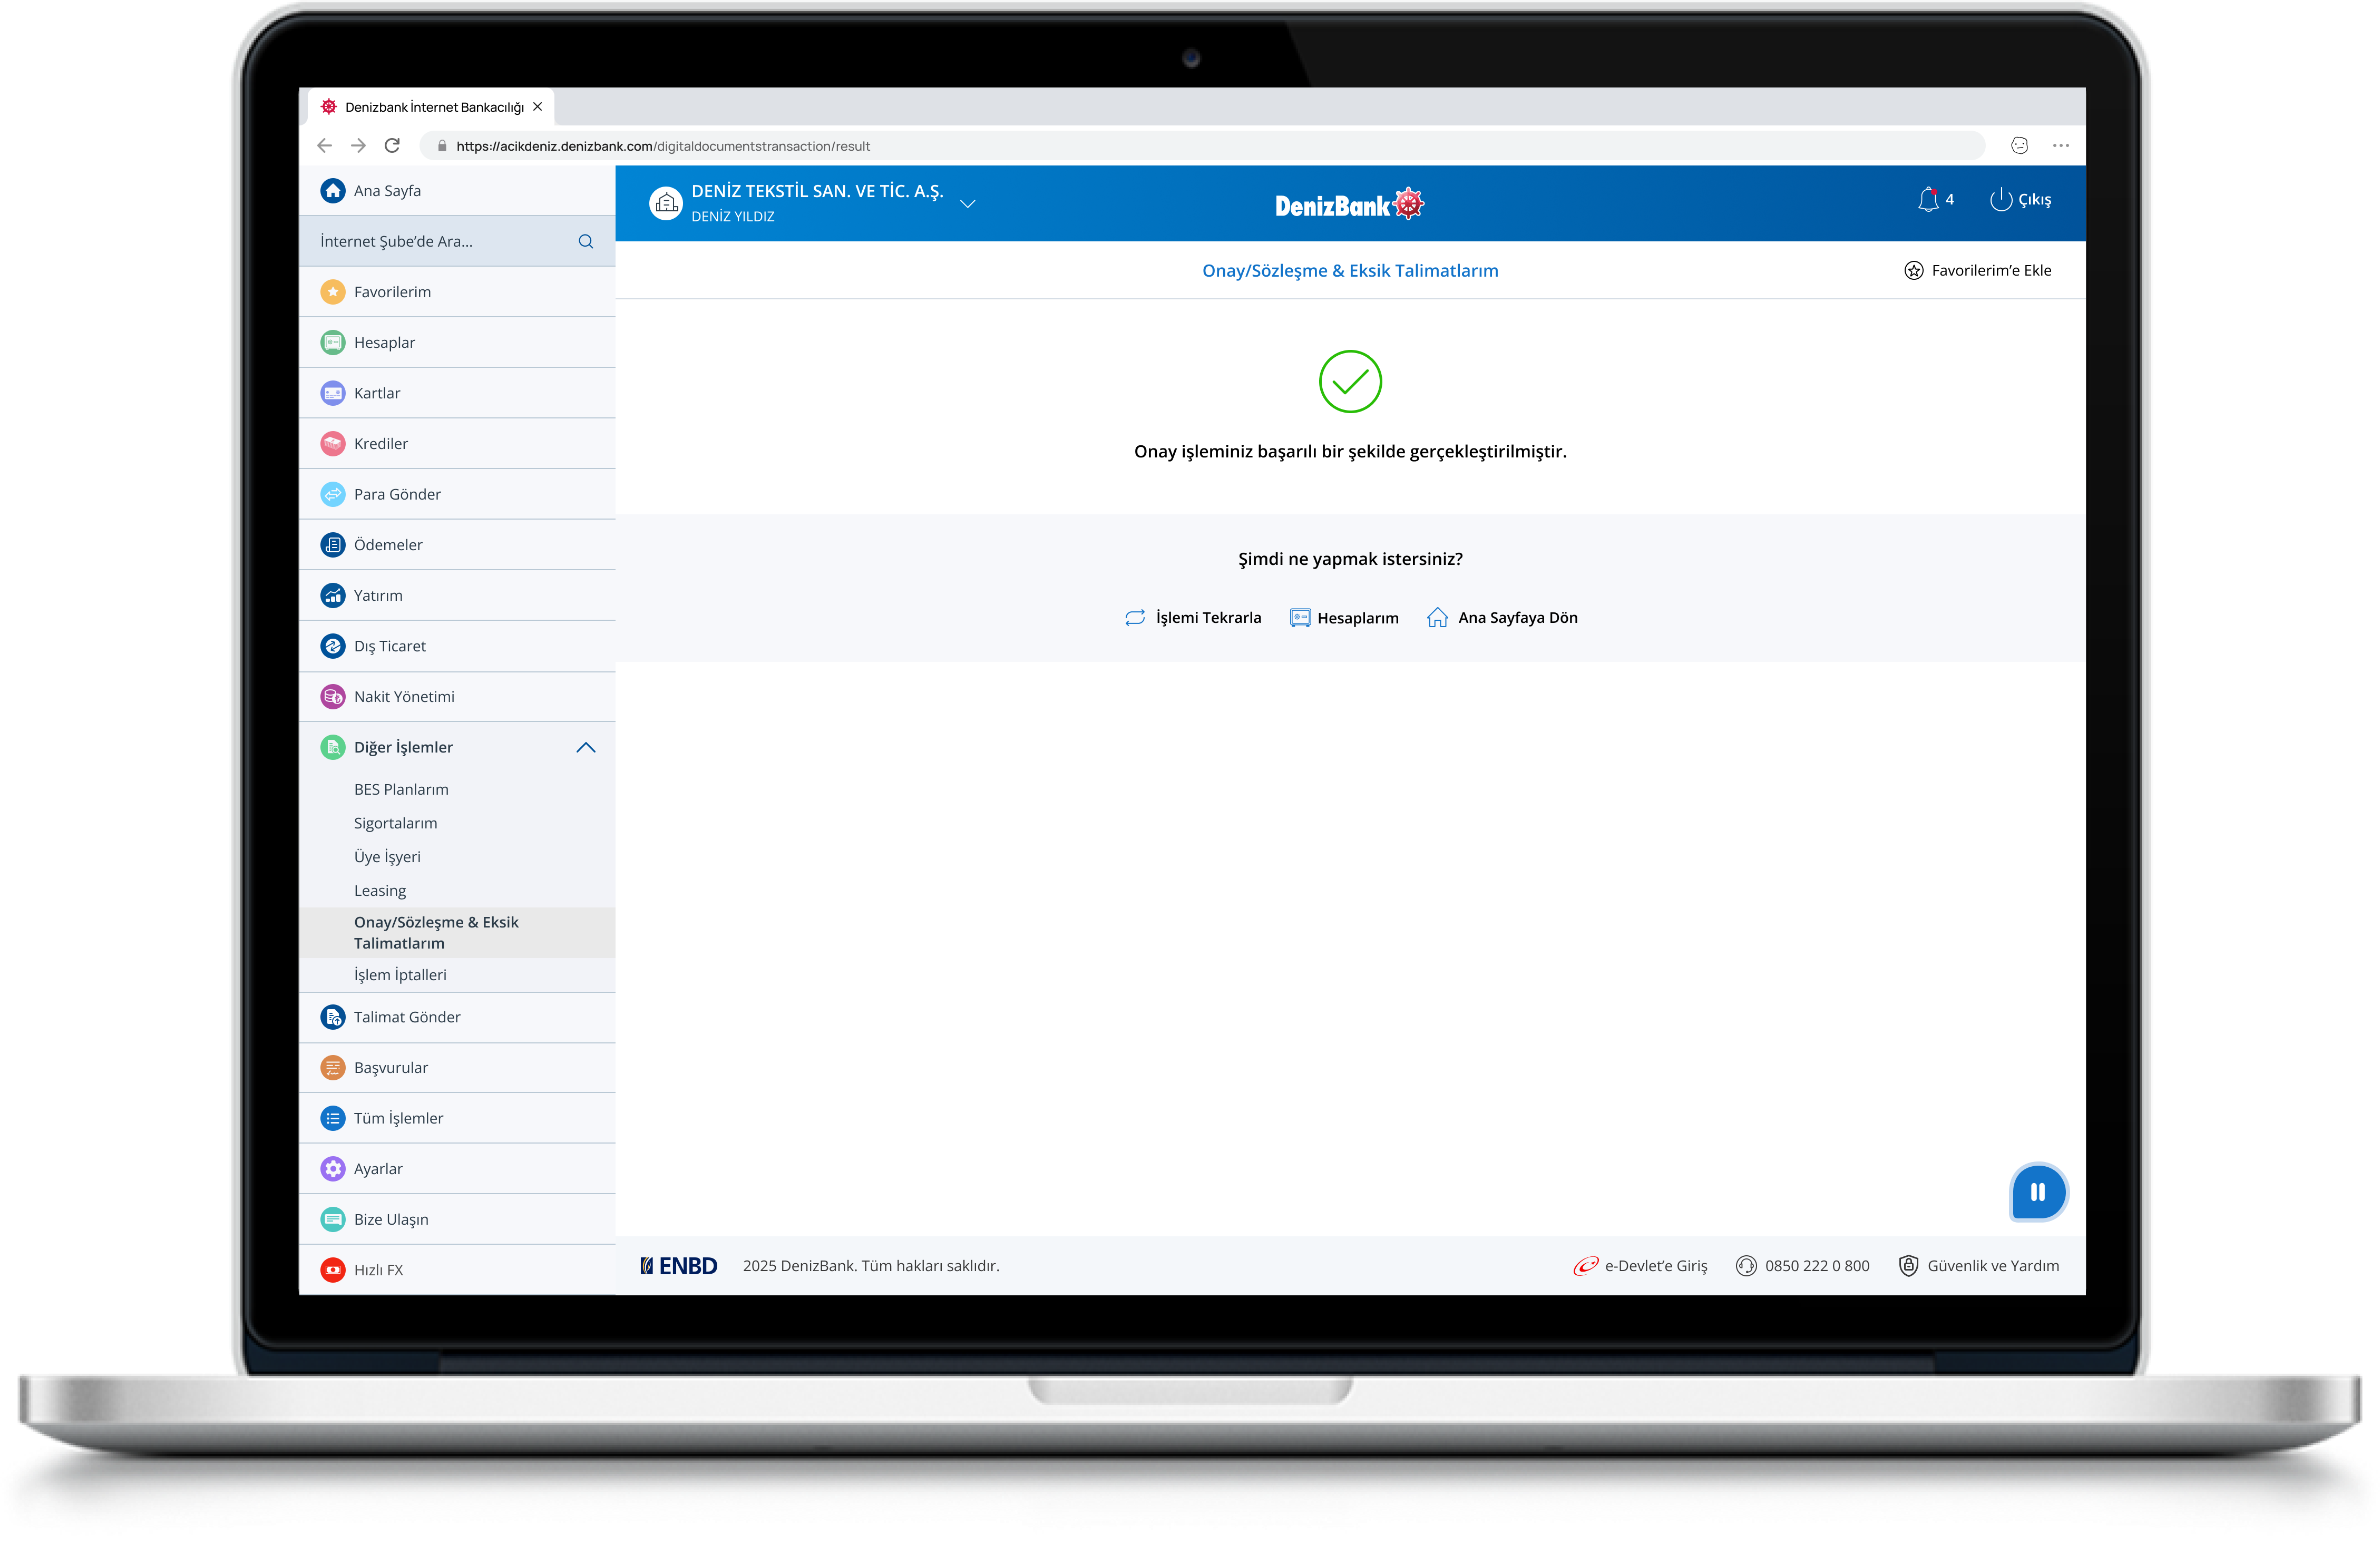Click the notification bell icon
Viewport: 2380px width, 1543px height.
[1927, 200]
